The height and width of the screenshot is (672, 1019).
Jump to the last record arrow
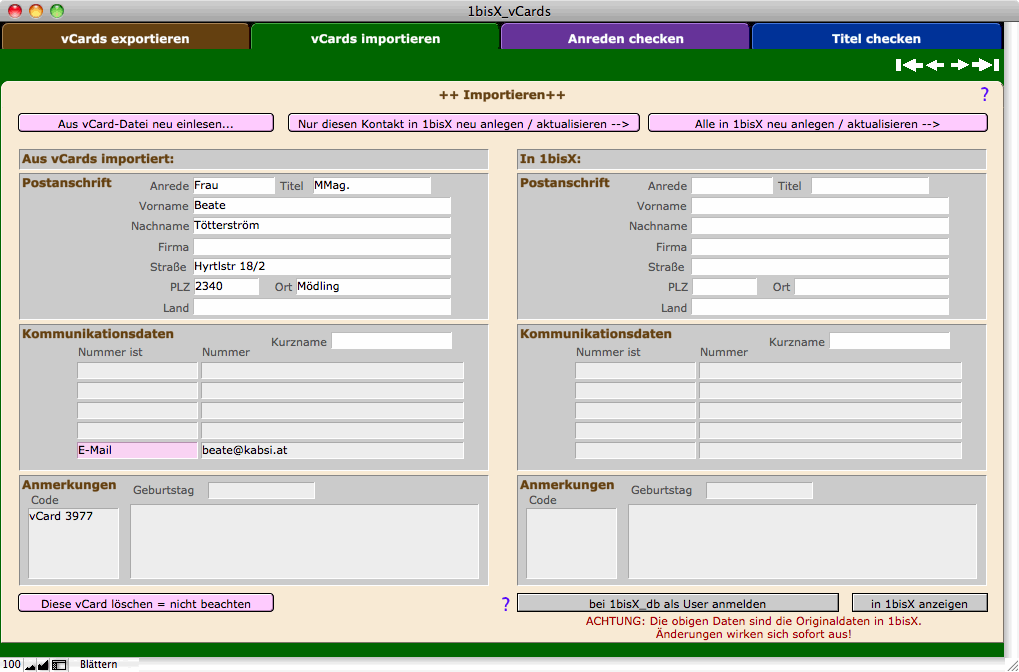pyautogui.click(x=986, y=65)
